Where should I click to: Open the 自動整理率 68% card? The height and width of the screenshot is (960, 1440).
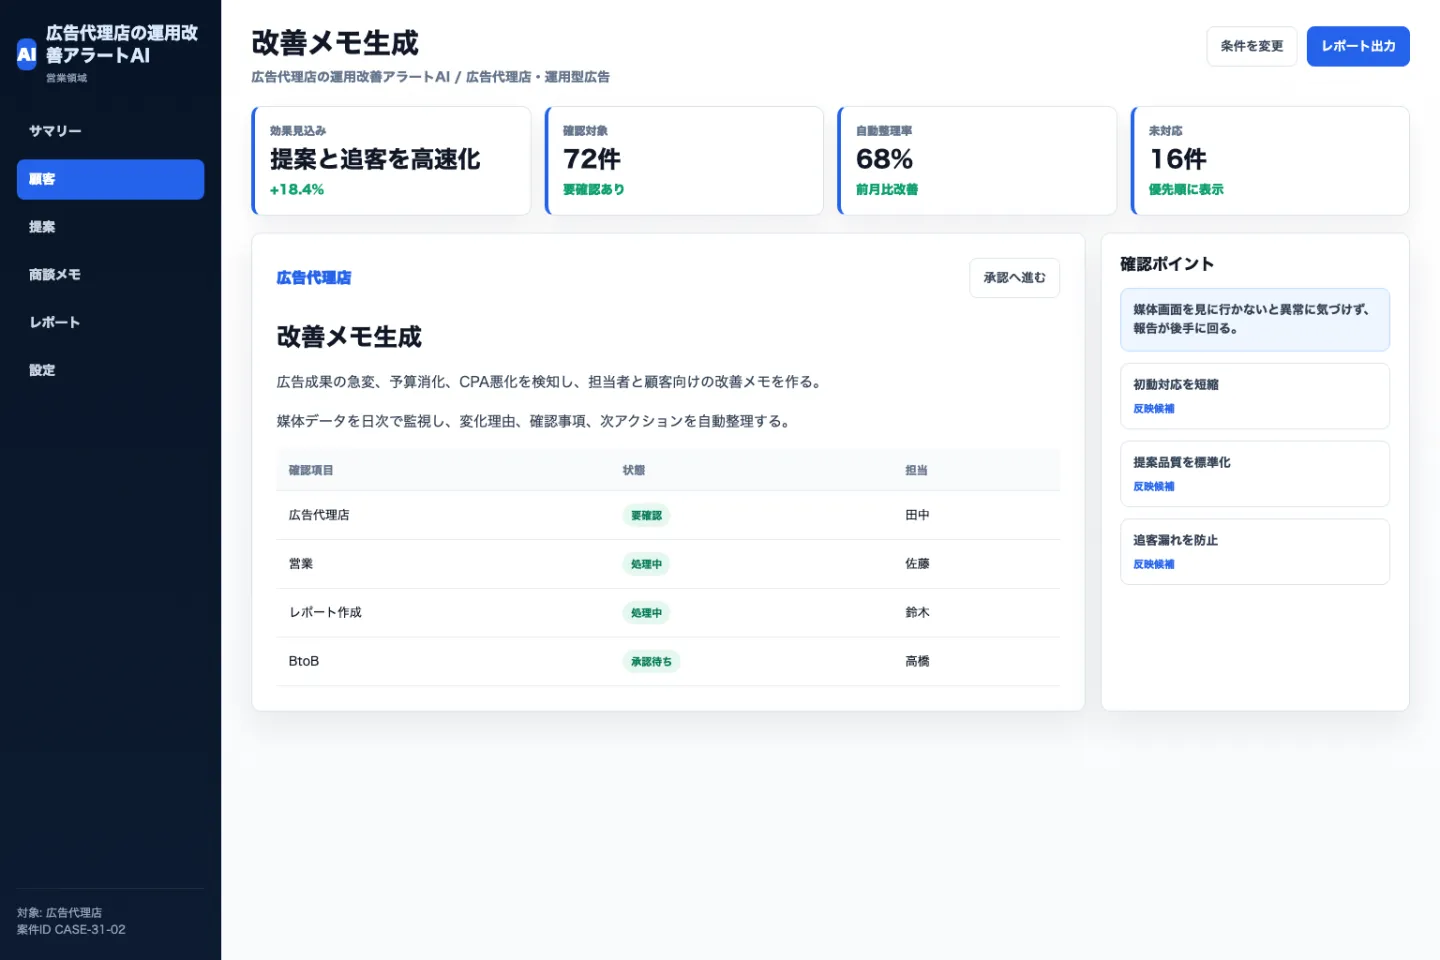pos(977,161)
